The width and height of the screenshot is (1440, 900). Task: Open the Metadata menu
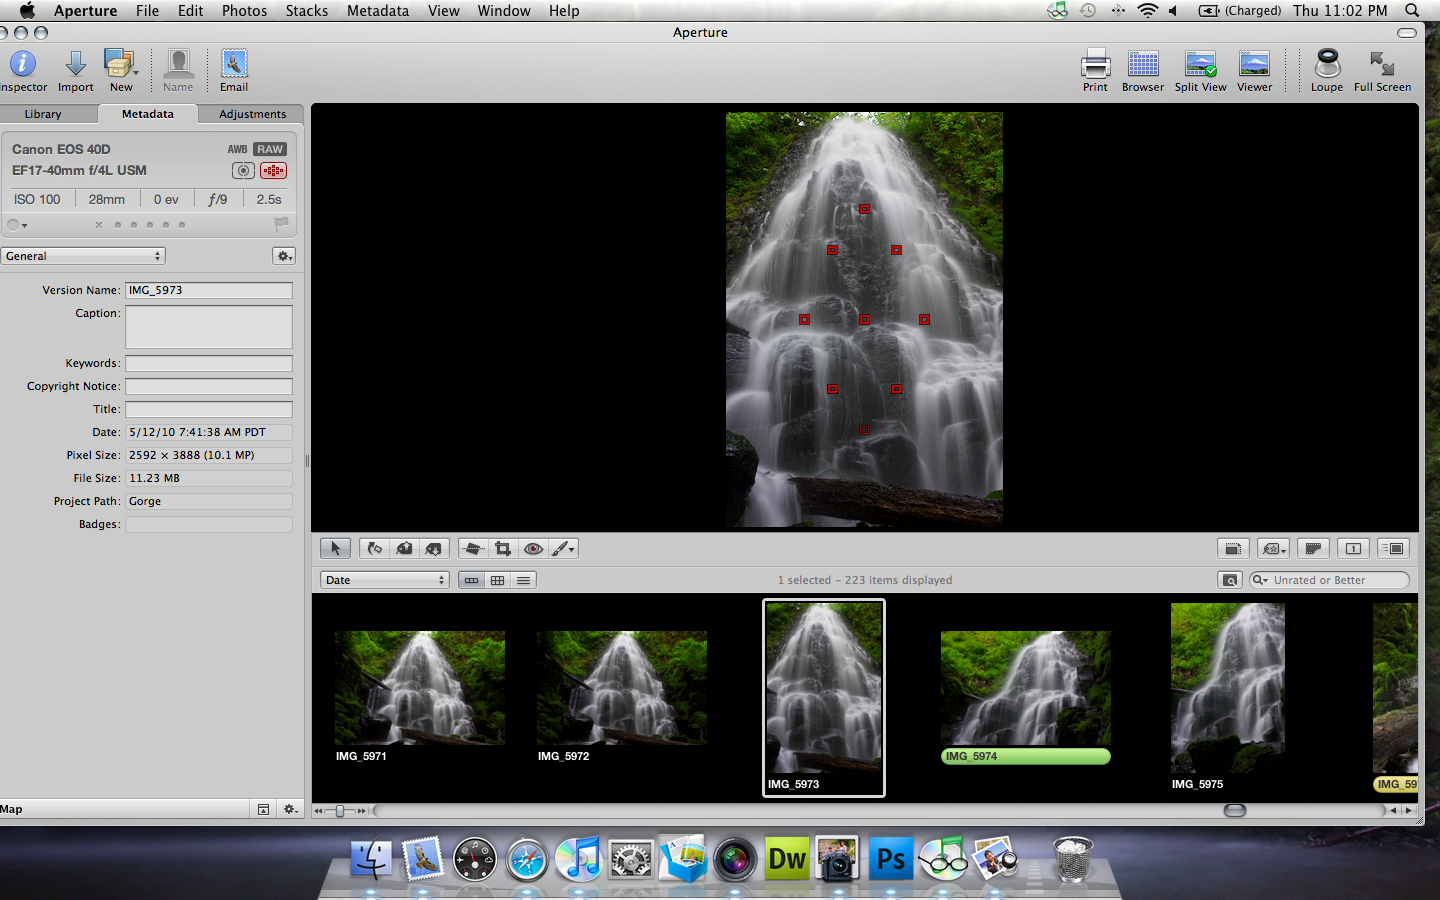pyautogui.click(x=377, y=10)
